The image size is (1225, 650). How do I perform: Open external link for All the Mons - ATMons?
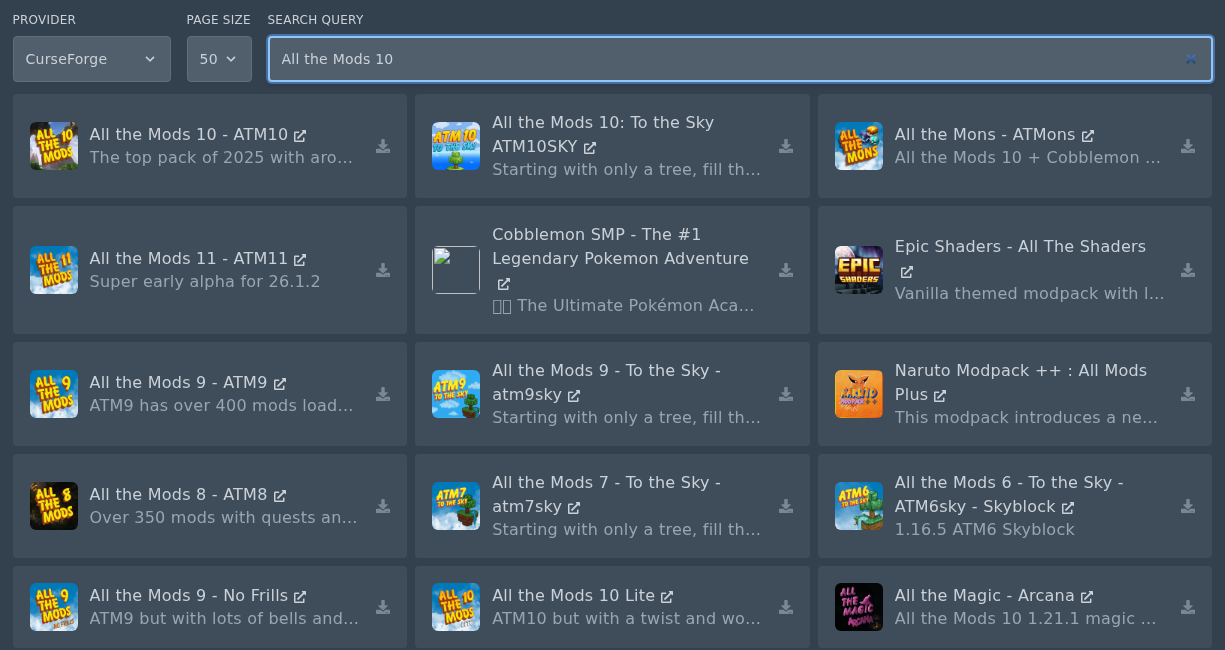[x=1088, y=136]
